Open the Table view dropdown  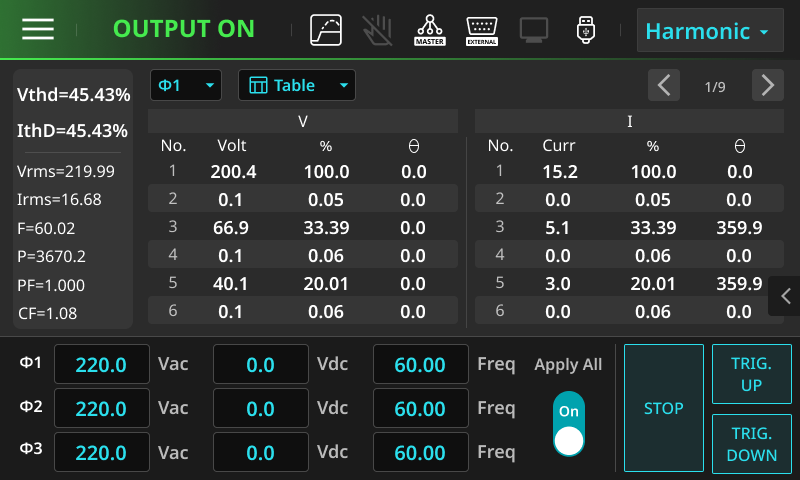296,86
